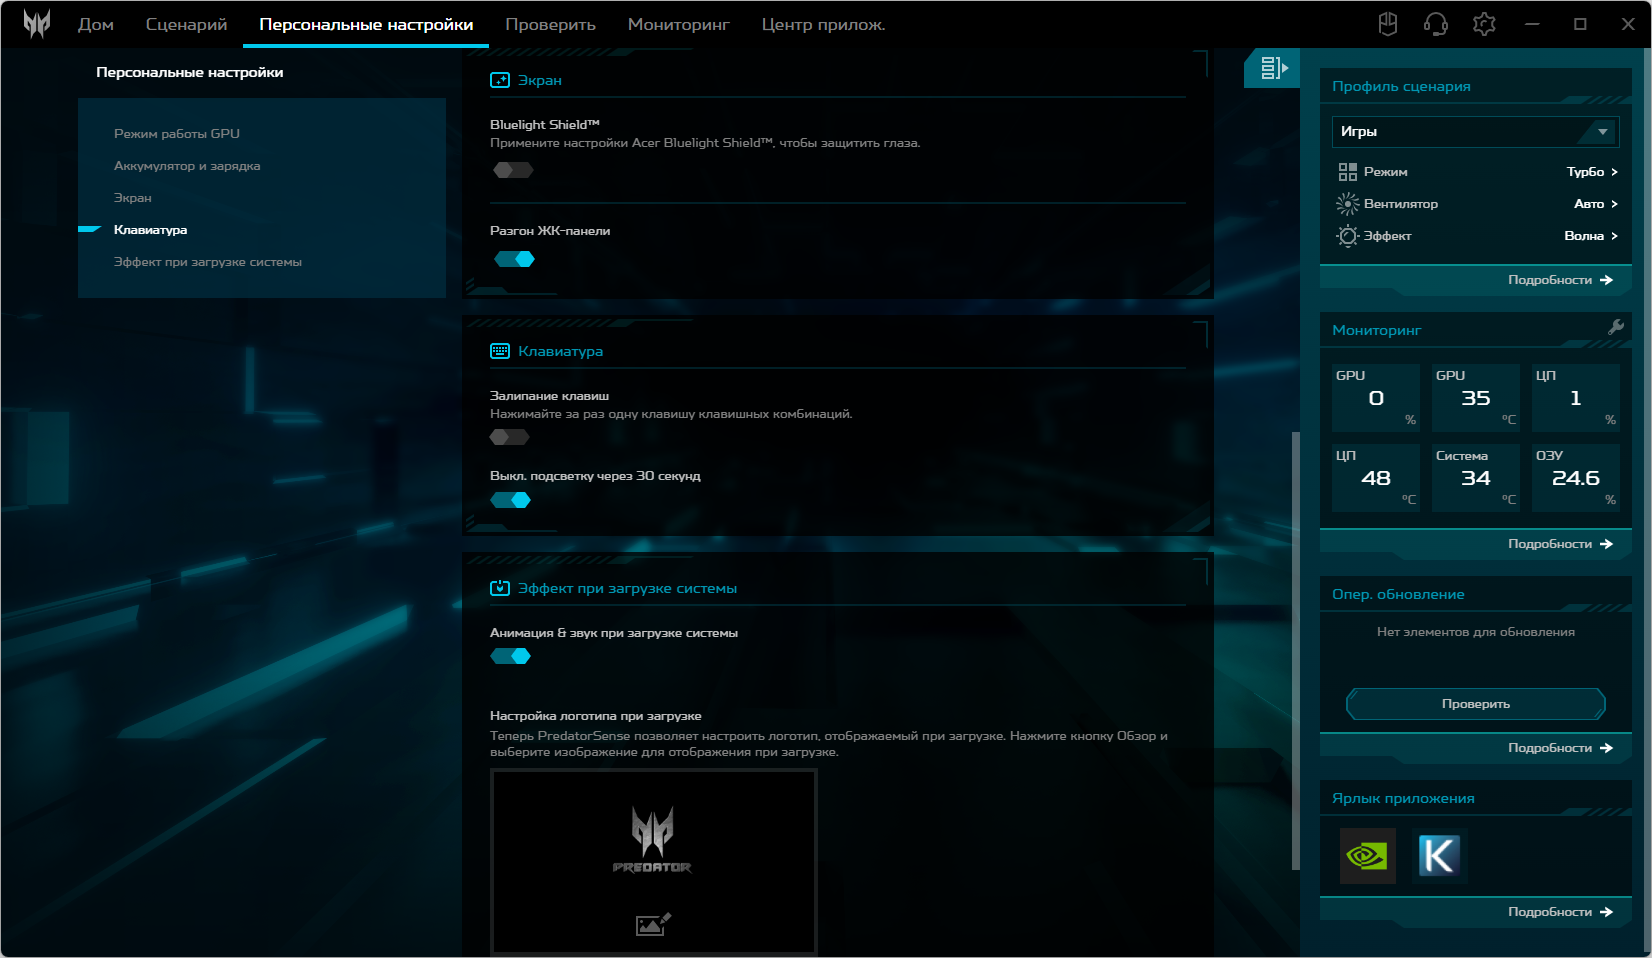
Task: Select Режим работы GPU in sidebar
Action: 177,134
